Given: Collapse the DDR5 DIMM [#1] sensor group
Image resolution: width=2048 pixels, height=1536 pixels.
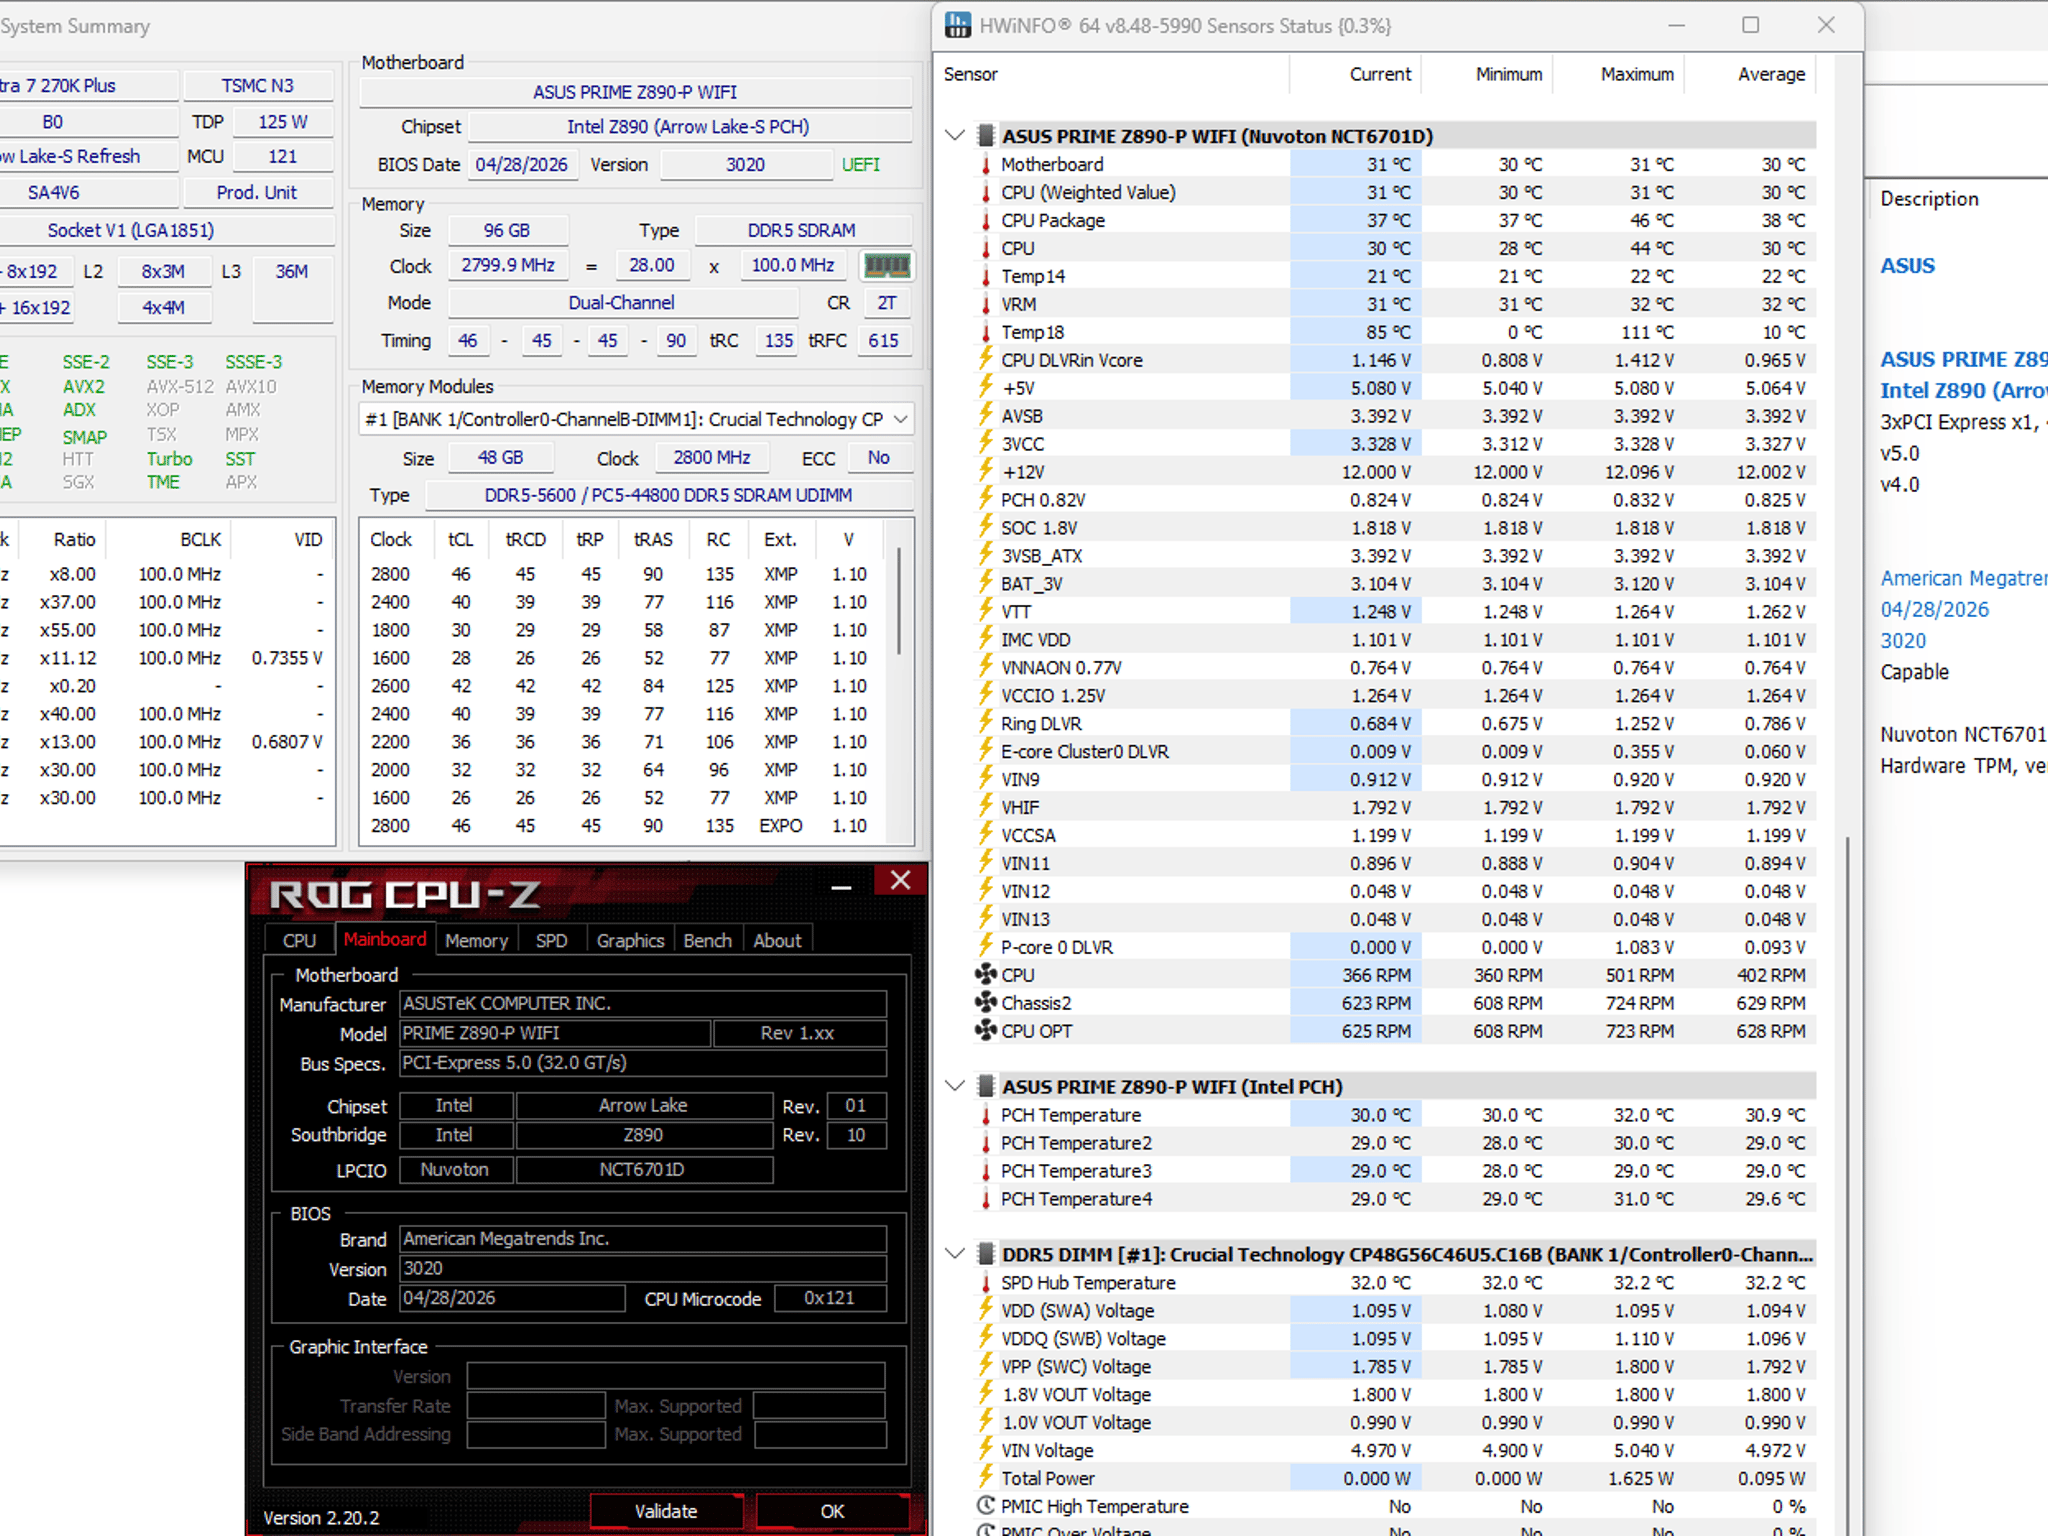Looking at the screenshot, I should pos(955,1254).
